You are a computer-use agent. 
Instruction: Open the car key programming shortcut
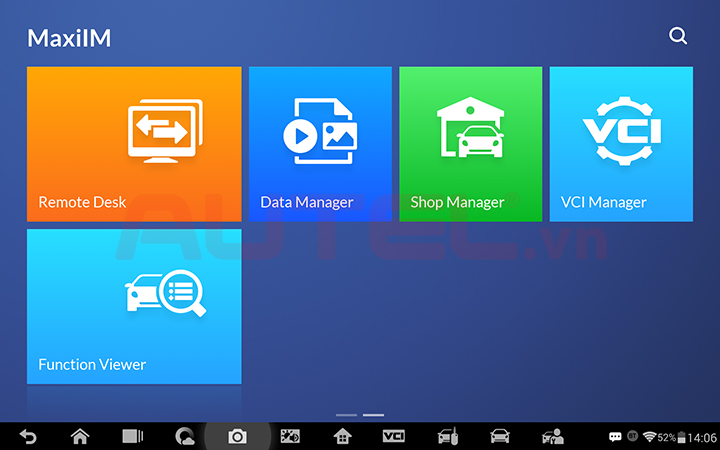point(448,436)
